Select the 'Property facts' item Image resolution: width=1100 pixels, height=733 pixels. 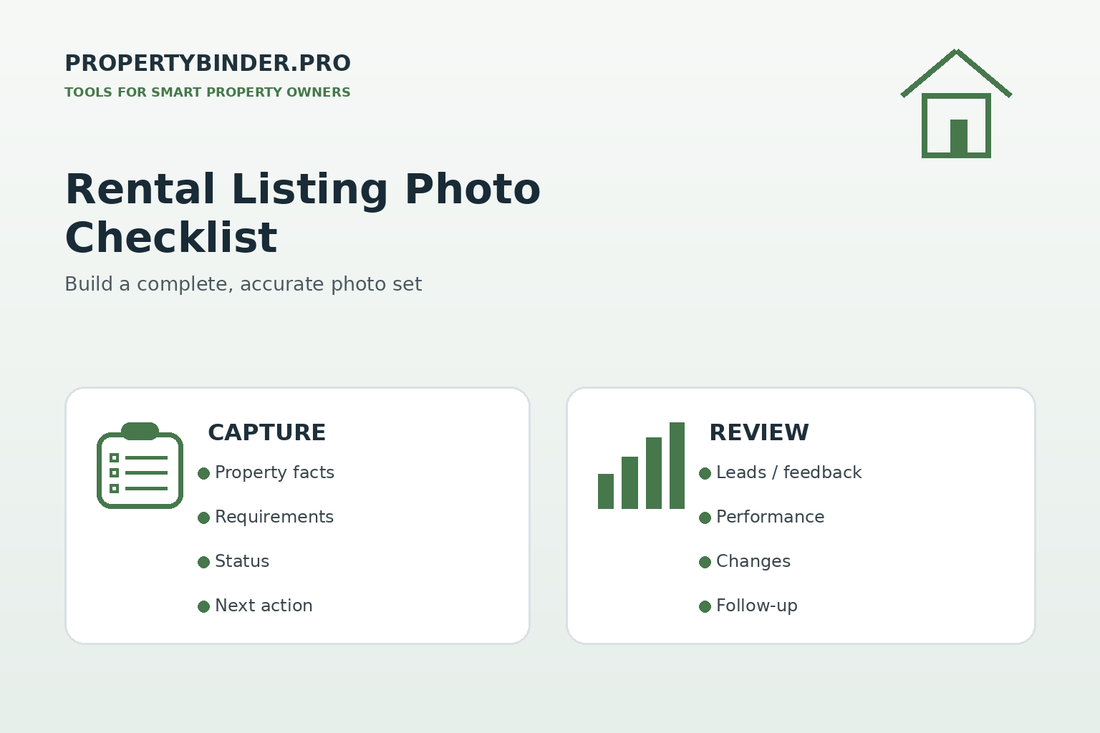pyautogui.click(x=274, y=473)
